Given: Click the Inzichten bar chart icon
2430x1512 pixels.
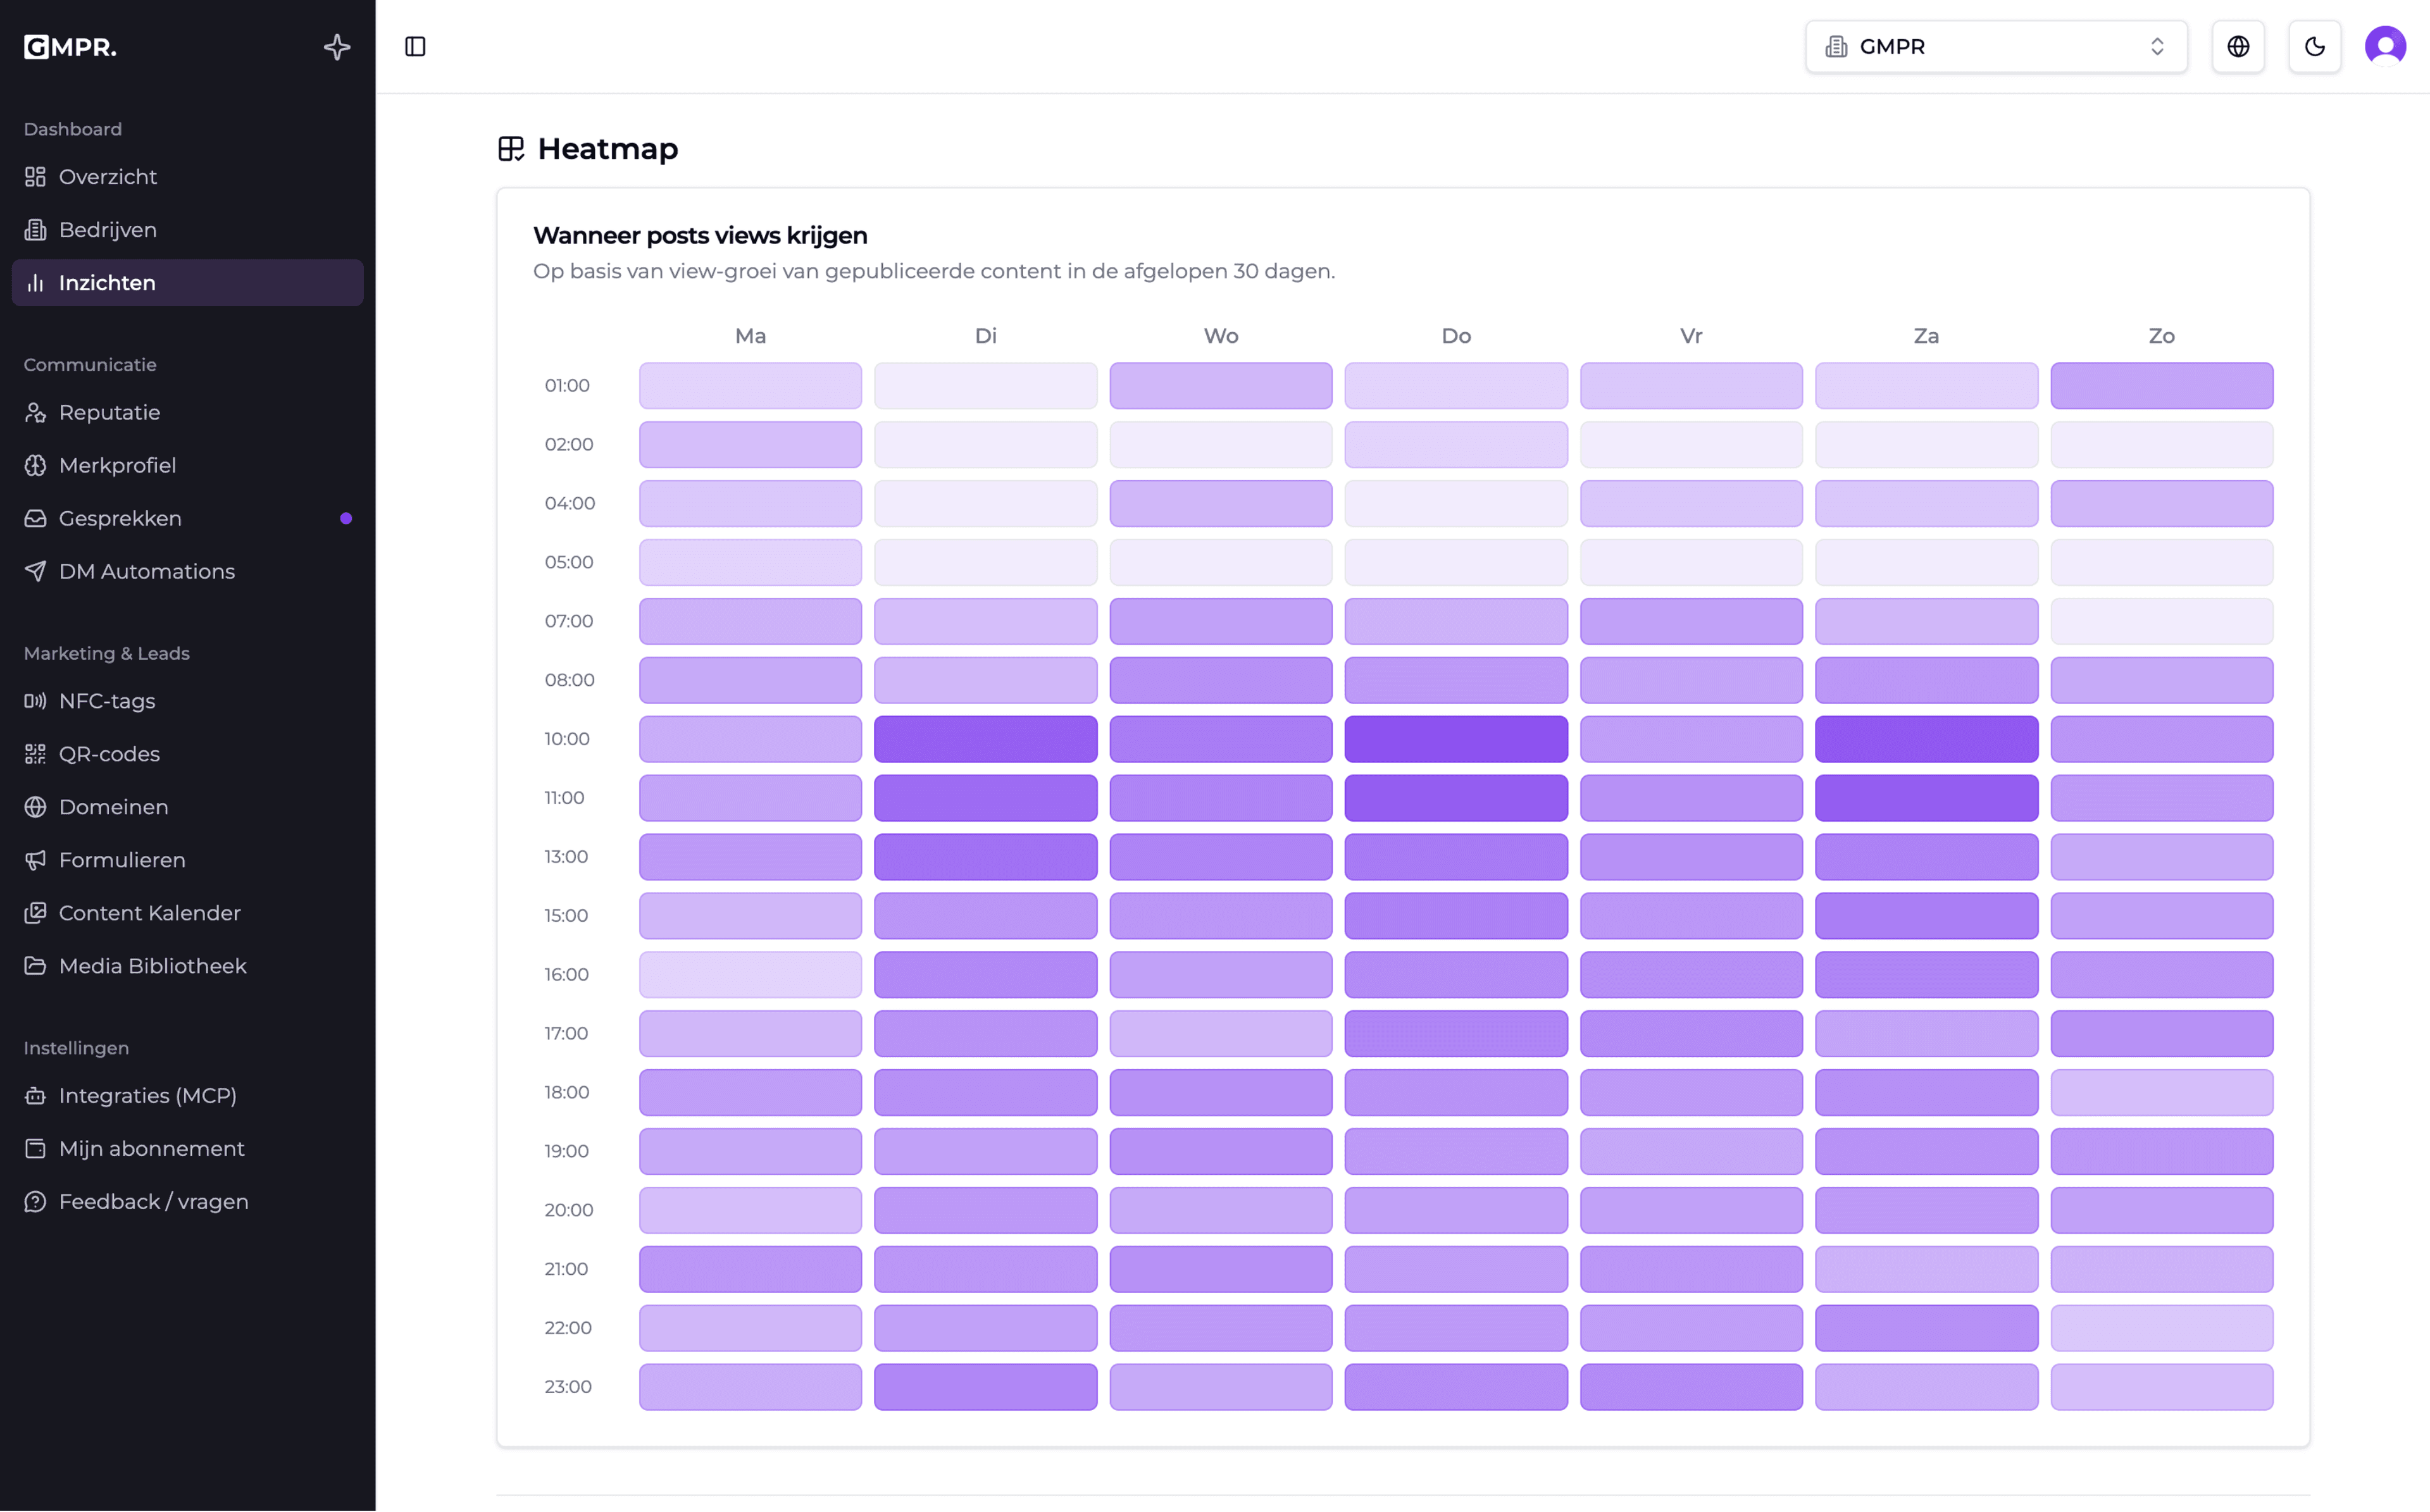Looking at the screenshot, I should pyautogui.click(x=36, y=283).
